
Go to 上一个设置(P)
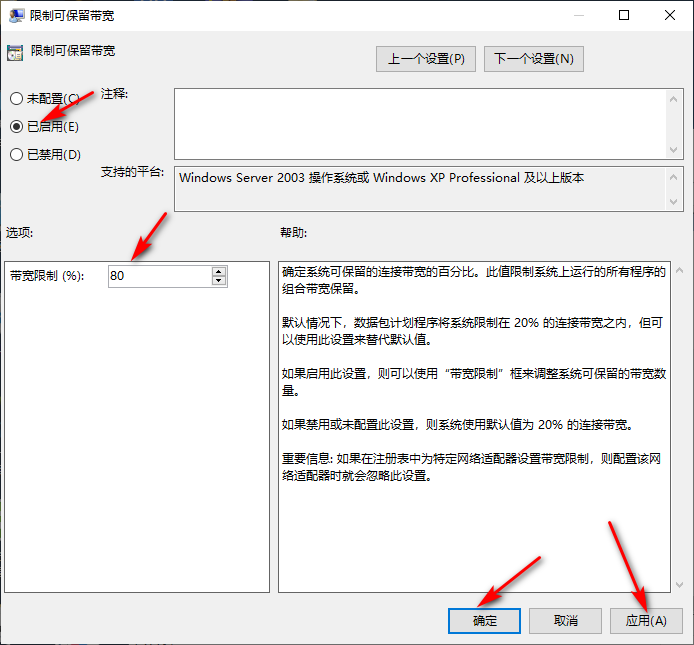(426, 58)
